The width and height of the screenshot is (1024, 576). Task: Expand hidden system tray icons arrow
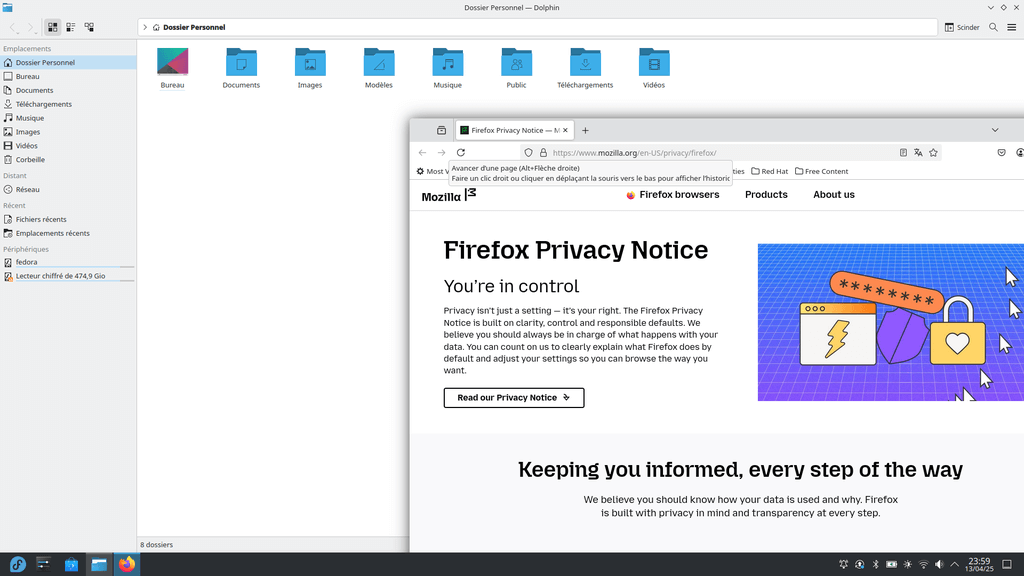[955, 564]
